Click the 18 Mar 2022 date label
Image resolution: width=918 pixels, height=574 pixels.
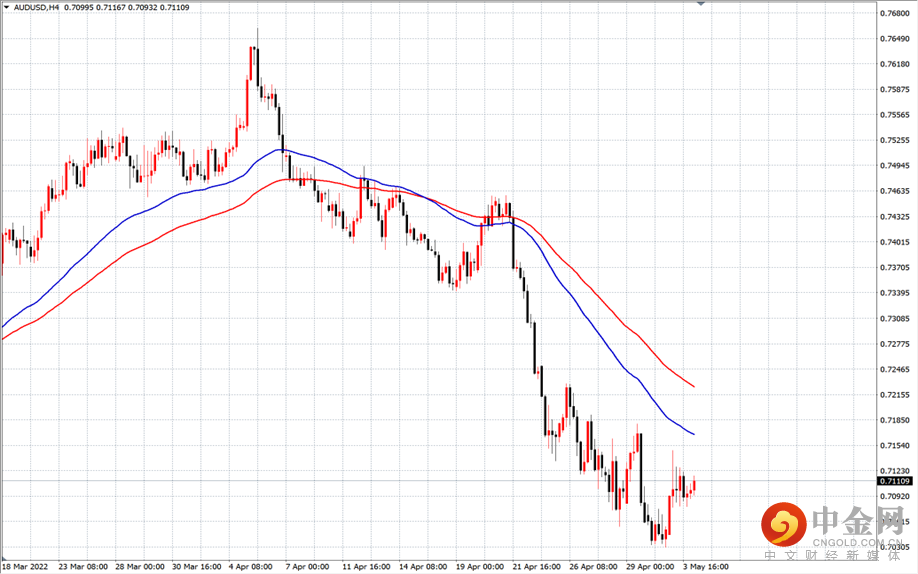pyautogui.click(x=24, y=566)
